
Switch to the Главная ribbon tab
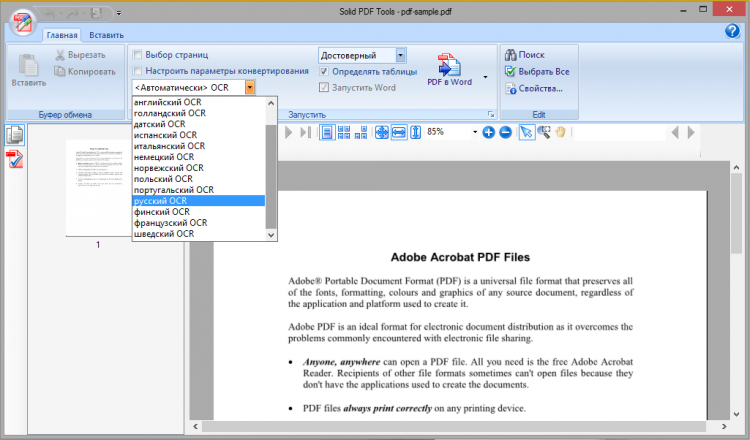pos(62,35)
